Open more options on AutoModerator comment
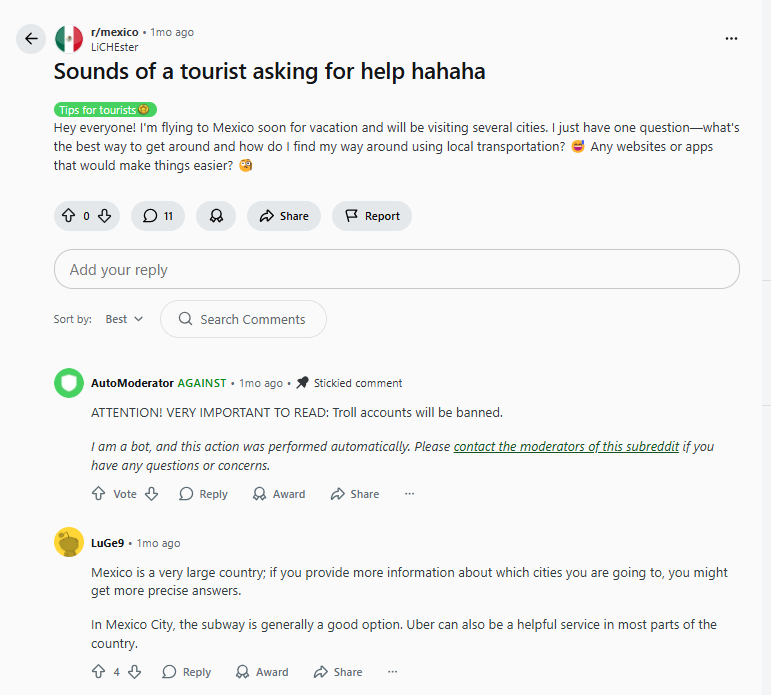The height and width of the screenshot is (695, 771). [x=409, y=494]
